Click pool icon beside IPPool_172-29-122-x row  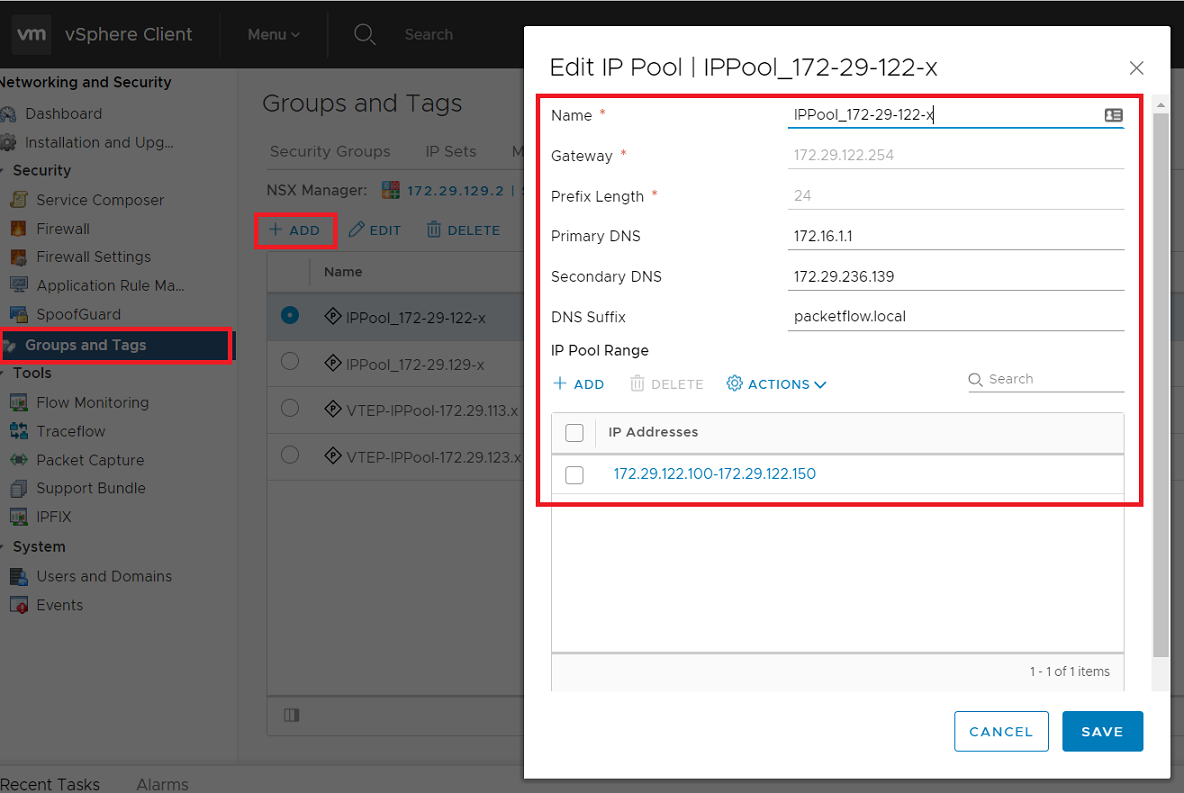tap(333, 316)
